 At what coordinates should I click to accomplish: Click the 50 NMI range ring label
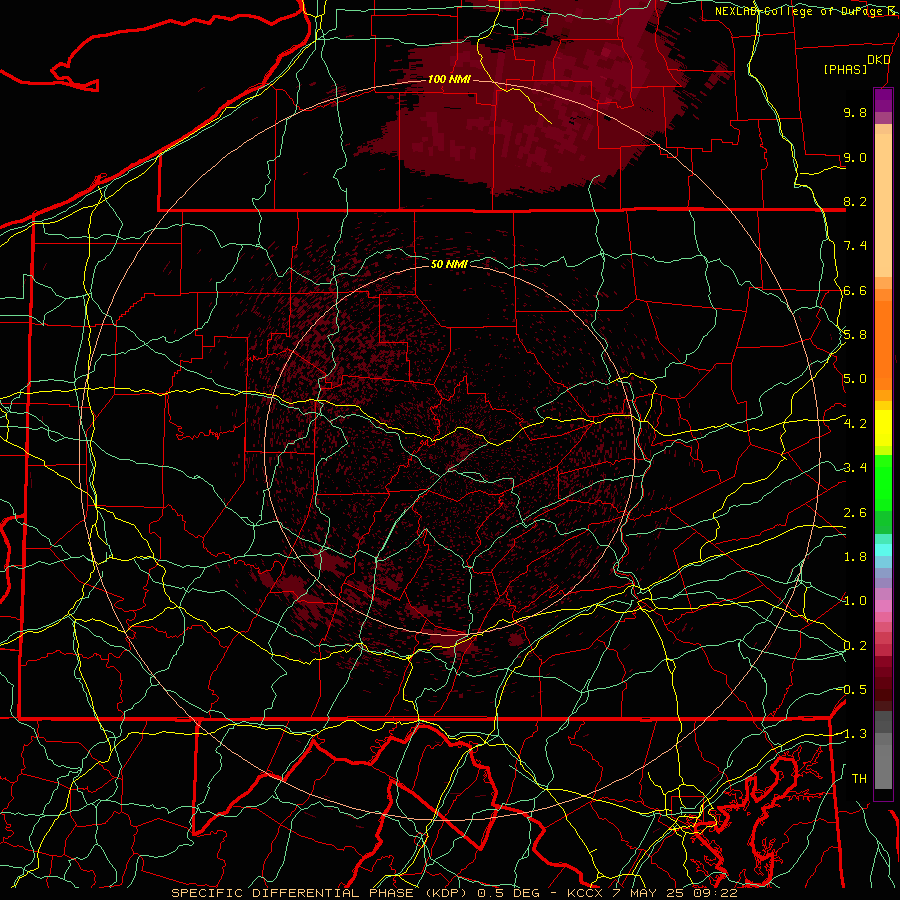(449, 264)
